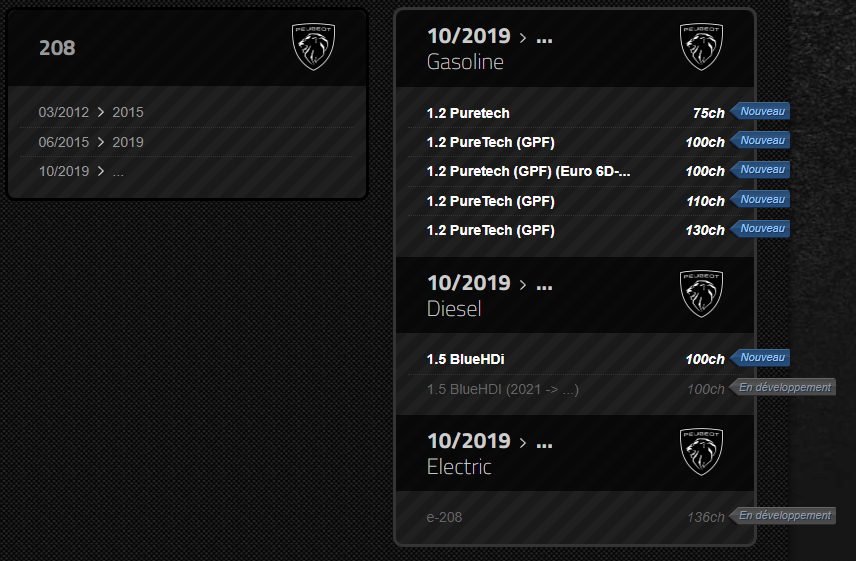Click En développement badge for e-208

[x=782, y=515]
